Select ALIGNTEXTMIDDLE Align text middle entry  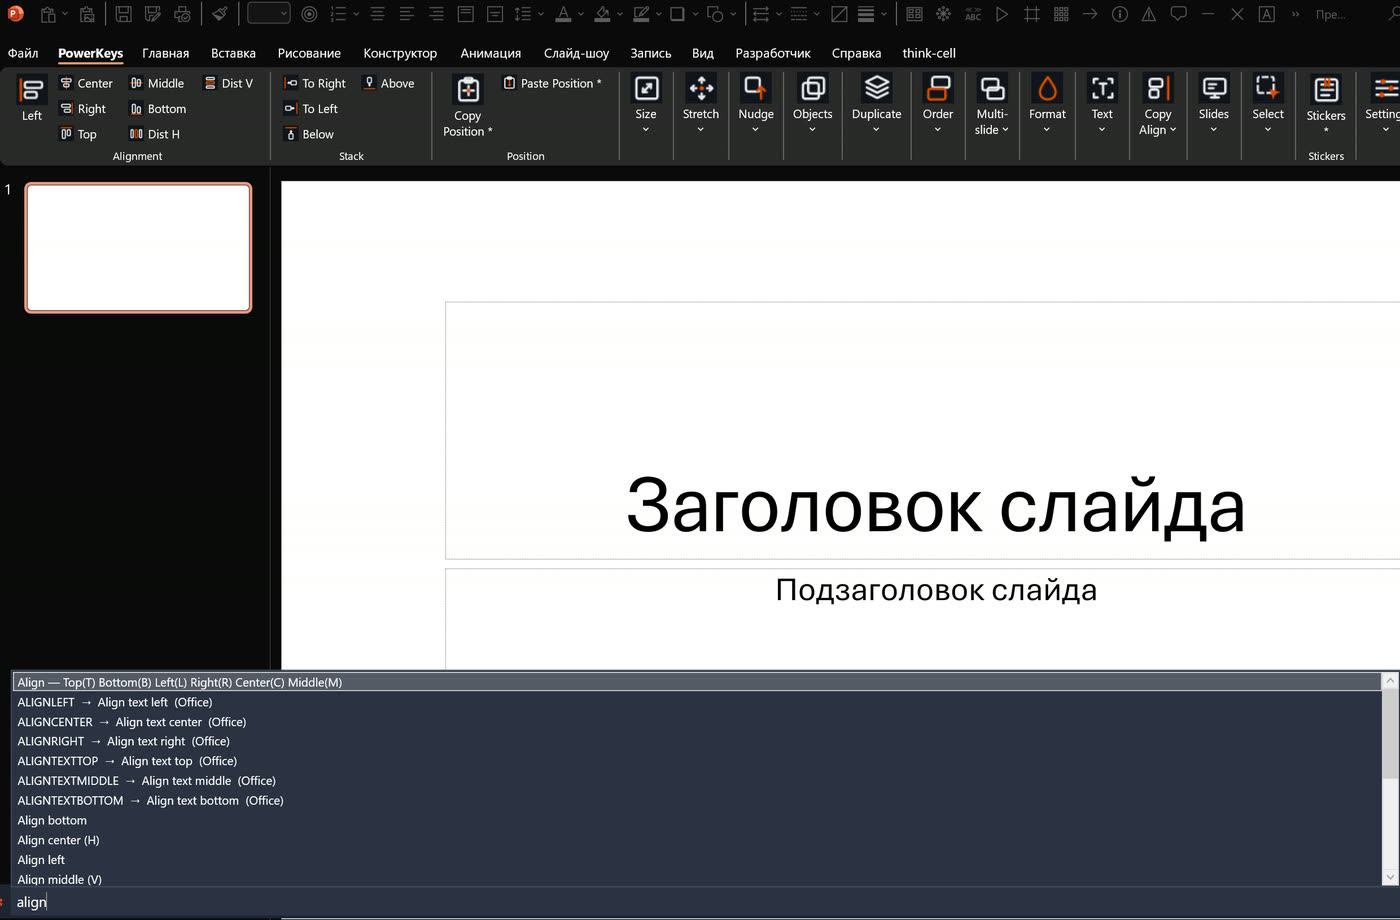pyautogui.click(x=697, y=781)
